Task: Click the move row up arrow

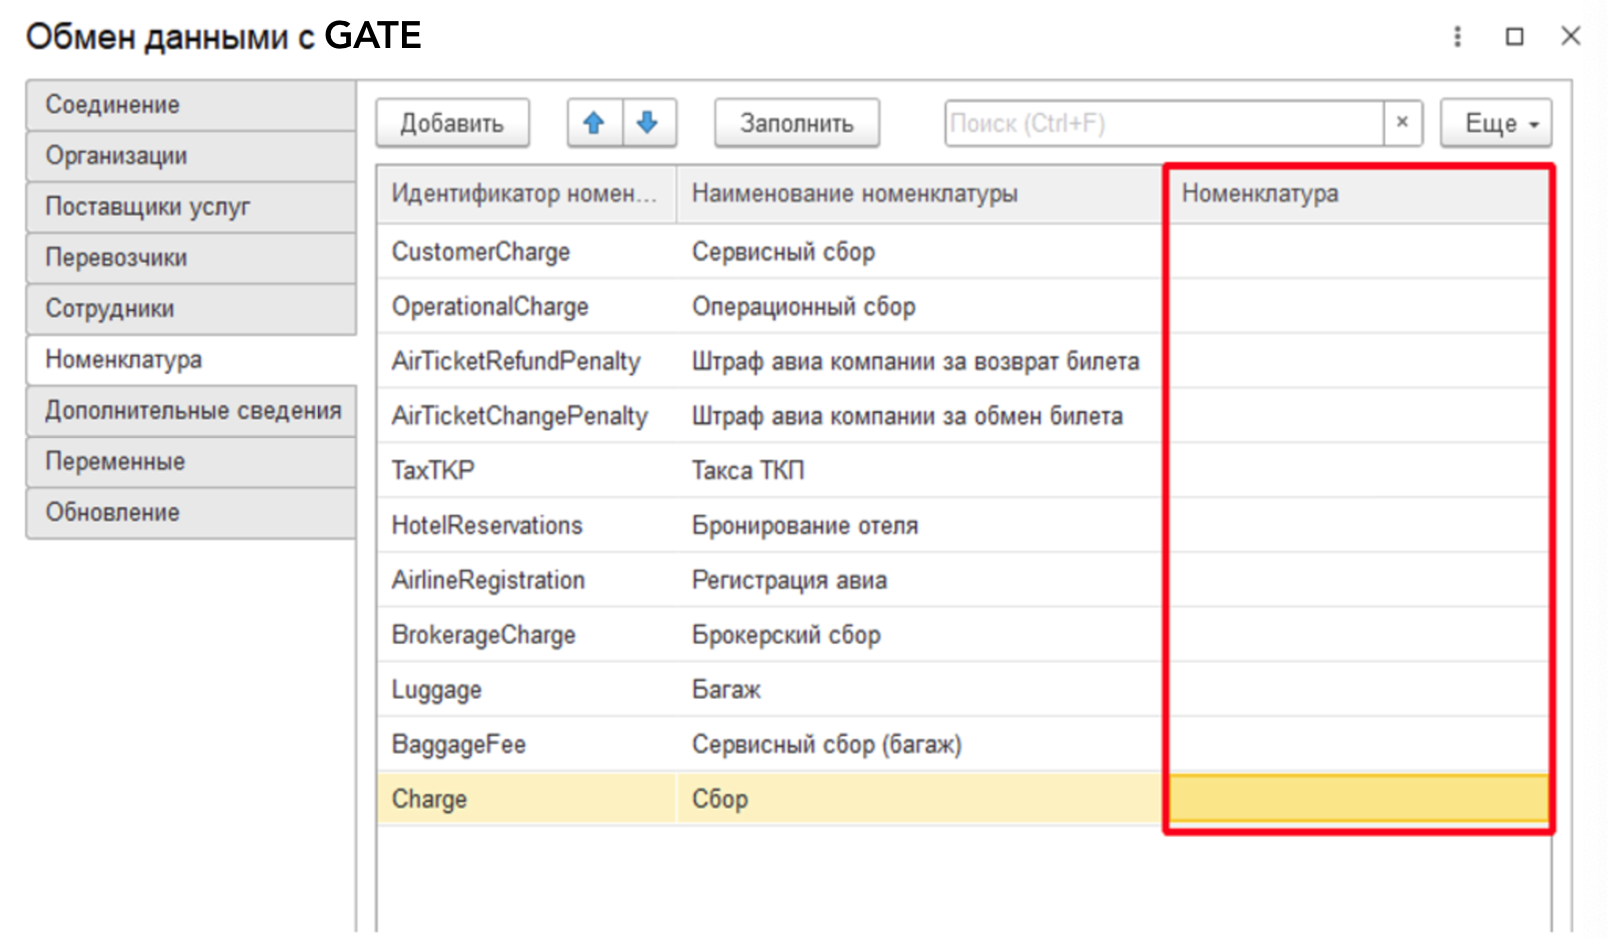Action: pos(594,123)
